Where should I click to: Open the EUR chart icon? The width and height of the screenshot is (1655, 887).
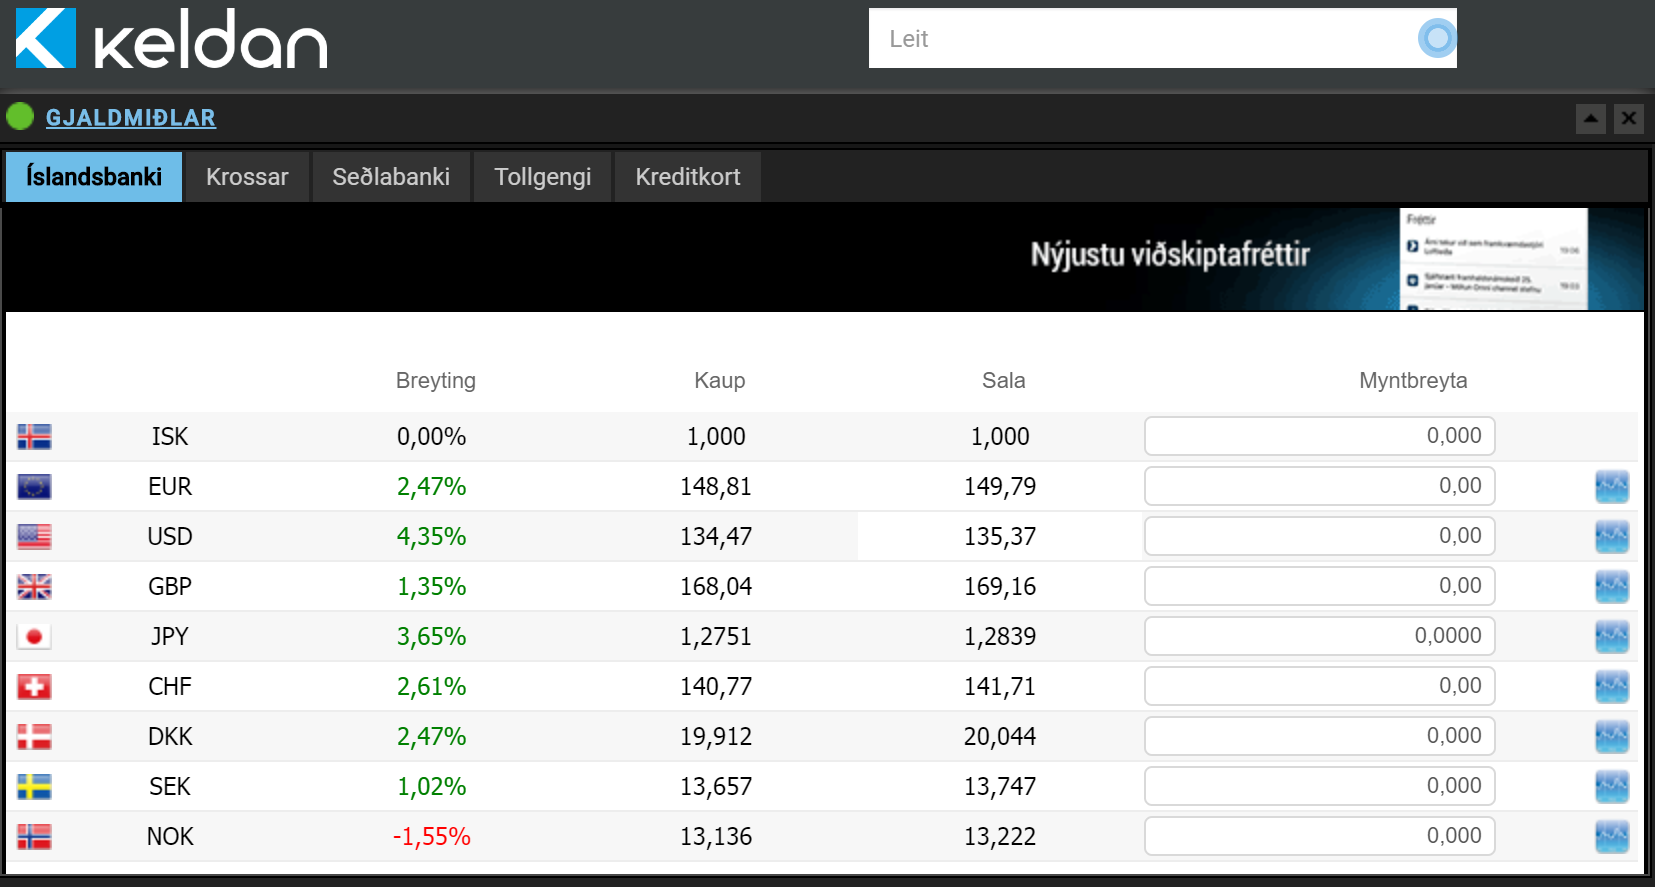click(x=1611, y=487)
